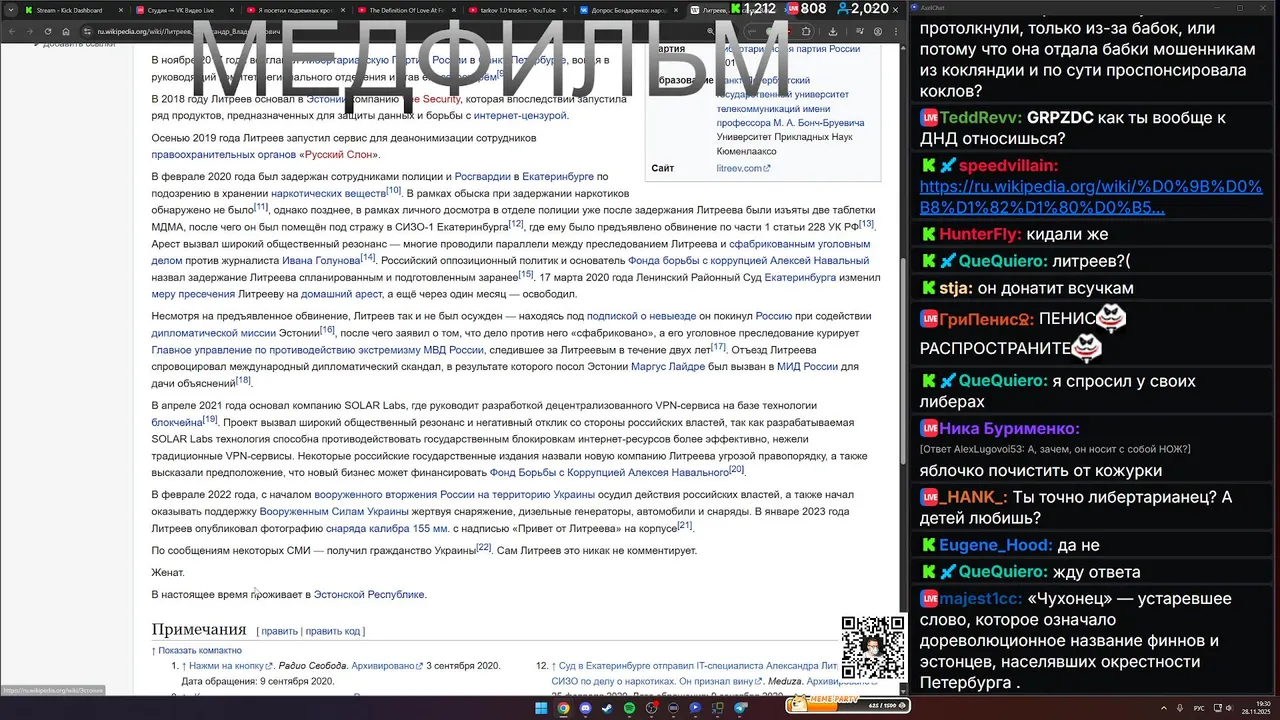Switch to the Студия — VK Видео Live tab
The width and height of the screenshot is (1280, 720).
[x=184, y=9]
